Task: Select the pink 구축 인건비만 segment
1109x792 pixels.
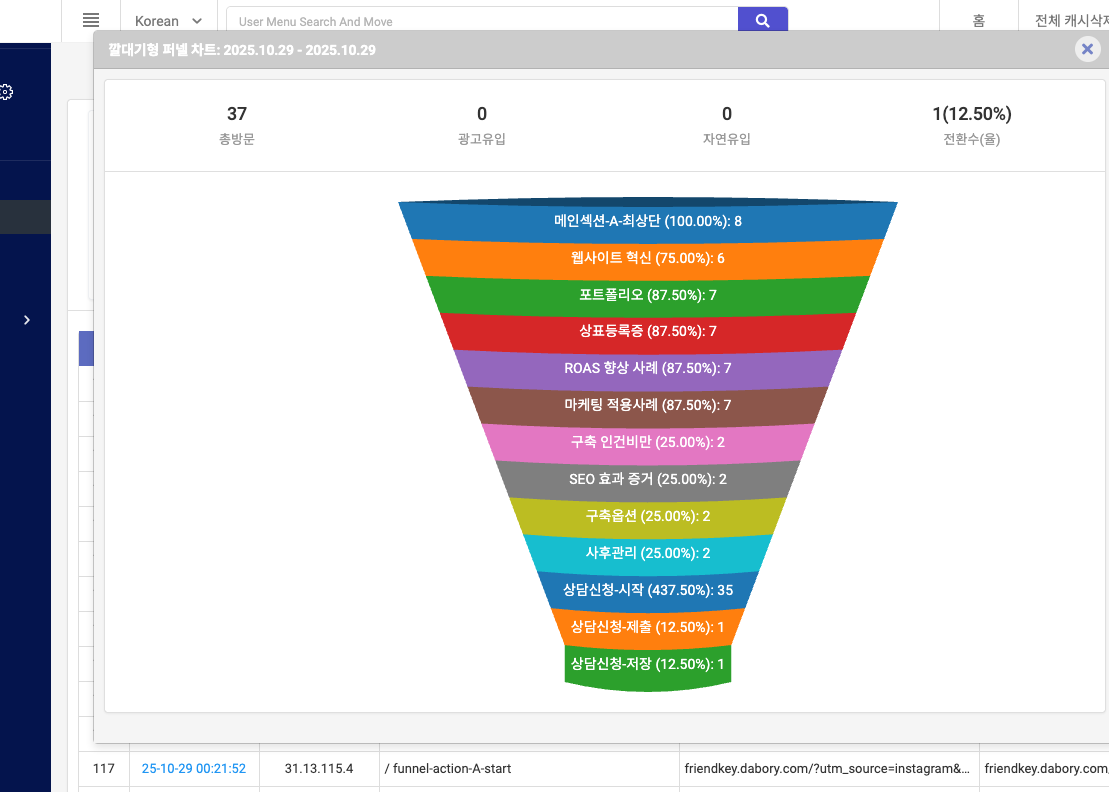Action: (647, 442)
